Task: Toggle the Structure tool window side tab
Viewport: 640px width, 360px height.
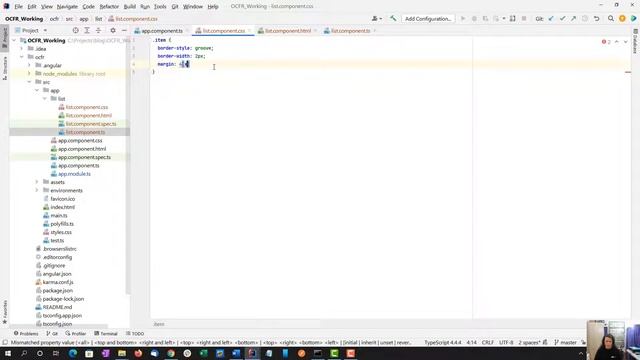Action: (x=4, y=68)
